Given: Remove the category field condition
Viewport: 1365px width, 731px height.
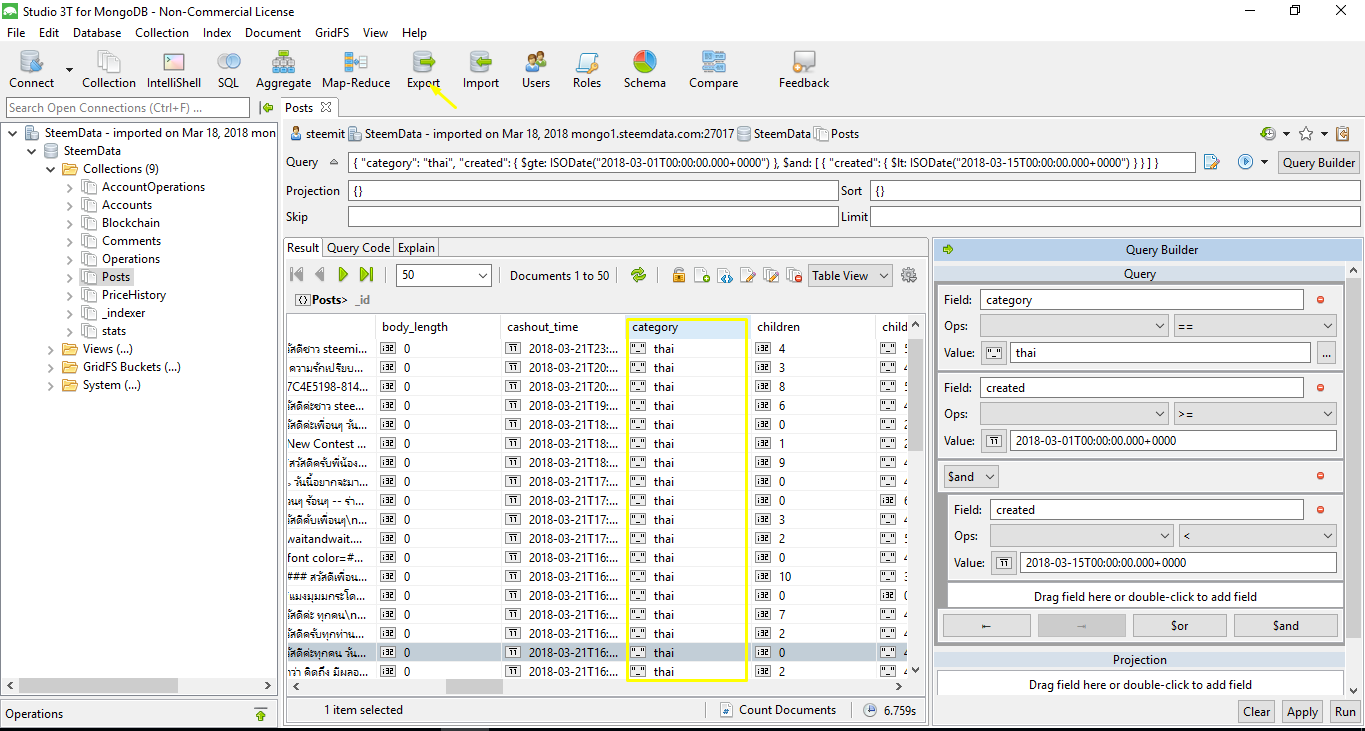Looking at the screenshot, I should pos(1320,299).
